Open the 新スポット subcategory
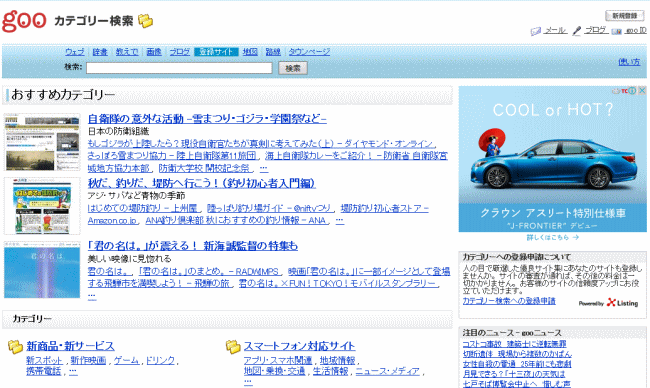Viewport: 650px width, 388px height. pyautogui.click(x=44, y=361)
